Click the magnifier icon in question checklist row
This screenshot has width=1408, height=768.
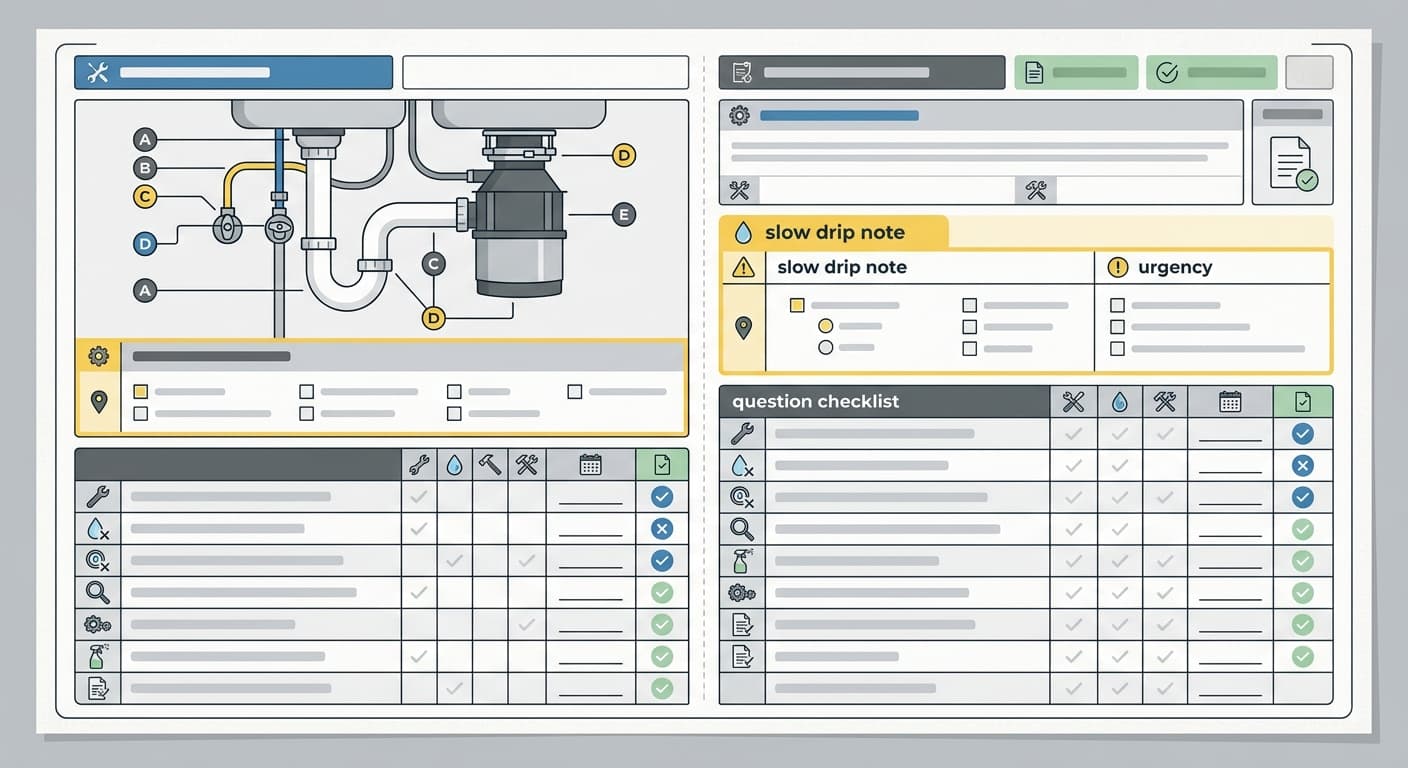click(x=742, y=529)
